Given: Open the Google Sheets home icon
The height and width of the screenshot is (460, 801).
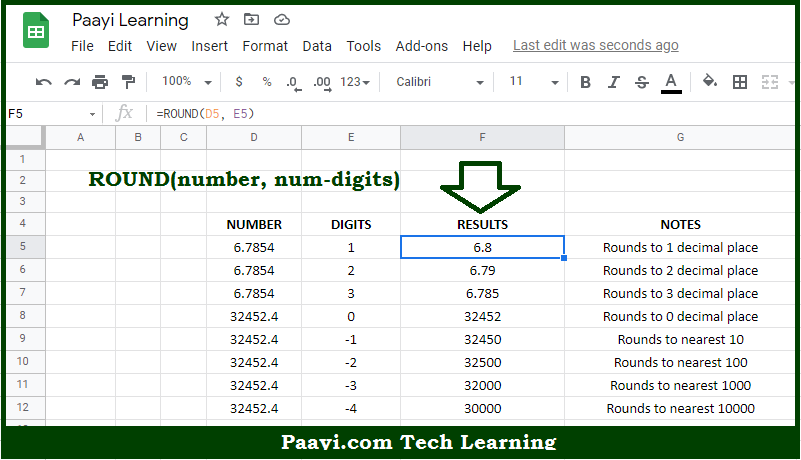Looking at the screenshot, I should (x=36, y=31).
